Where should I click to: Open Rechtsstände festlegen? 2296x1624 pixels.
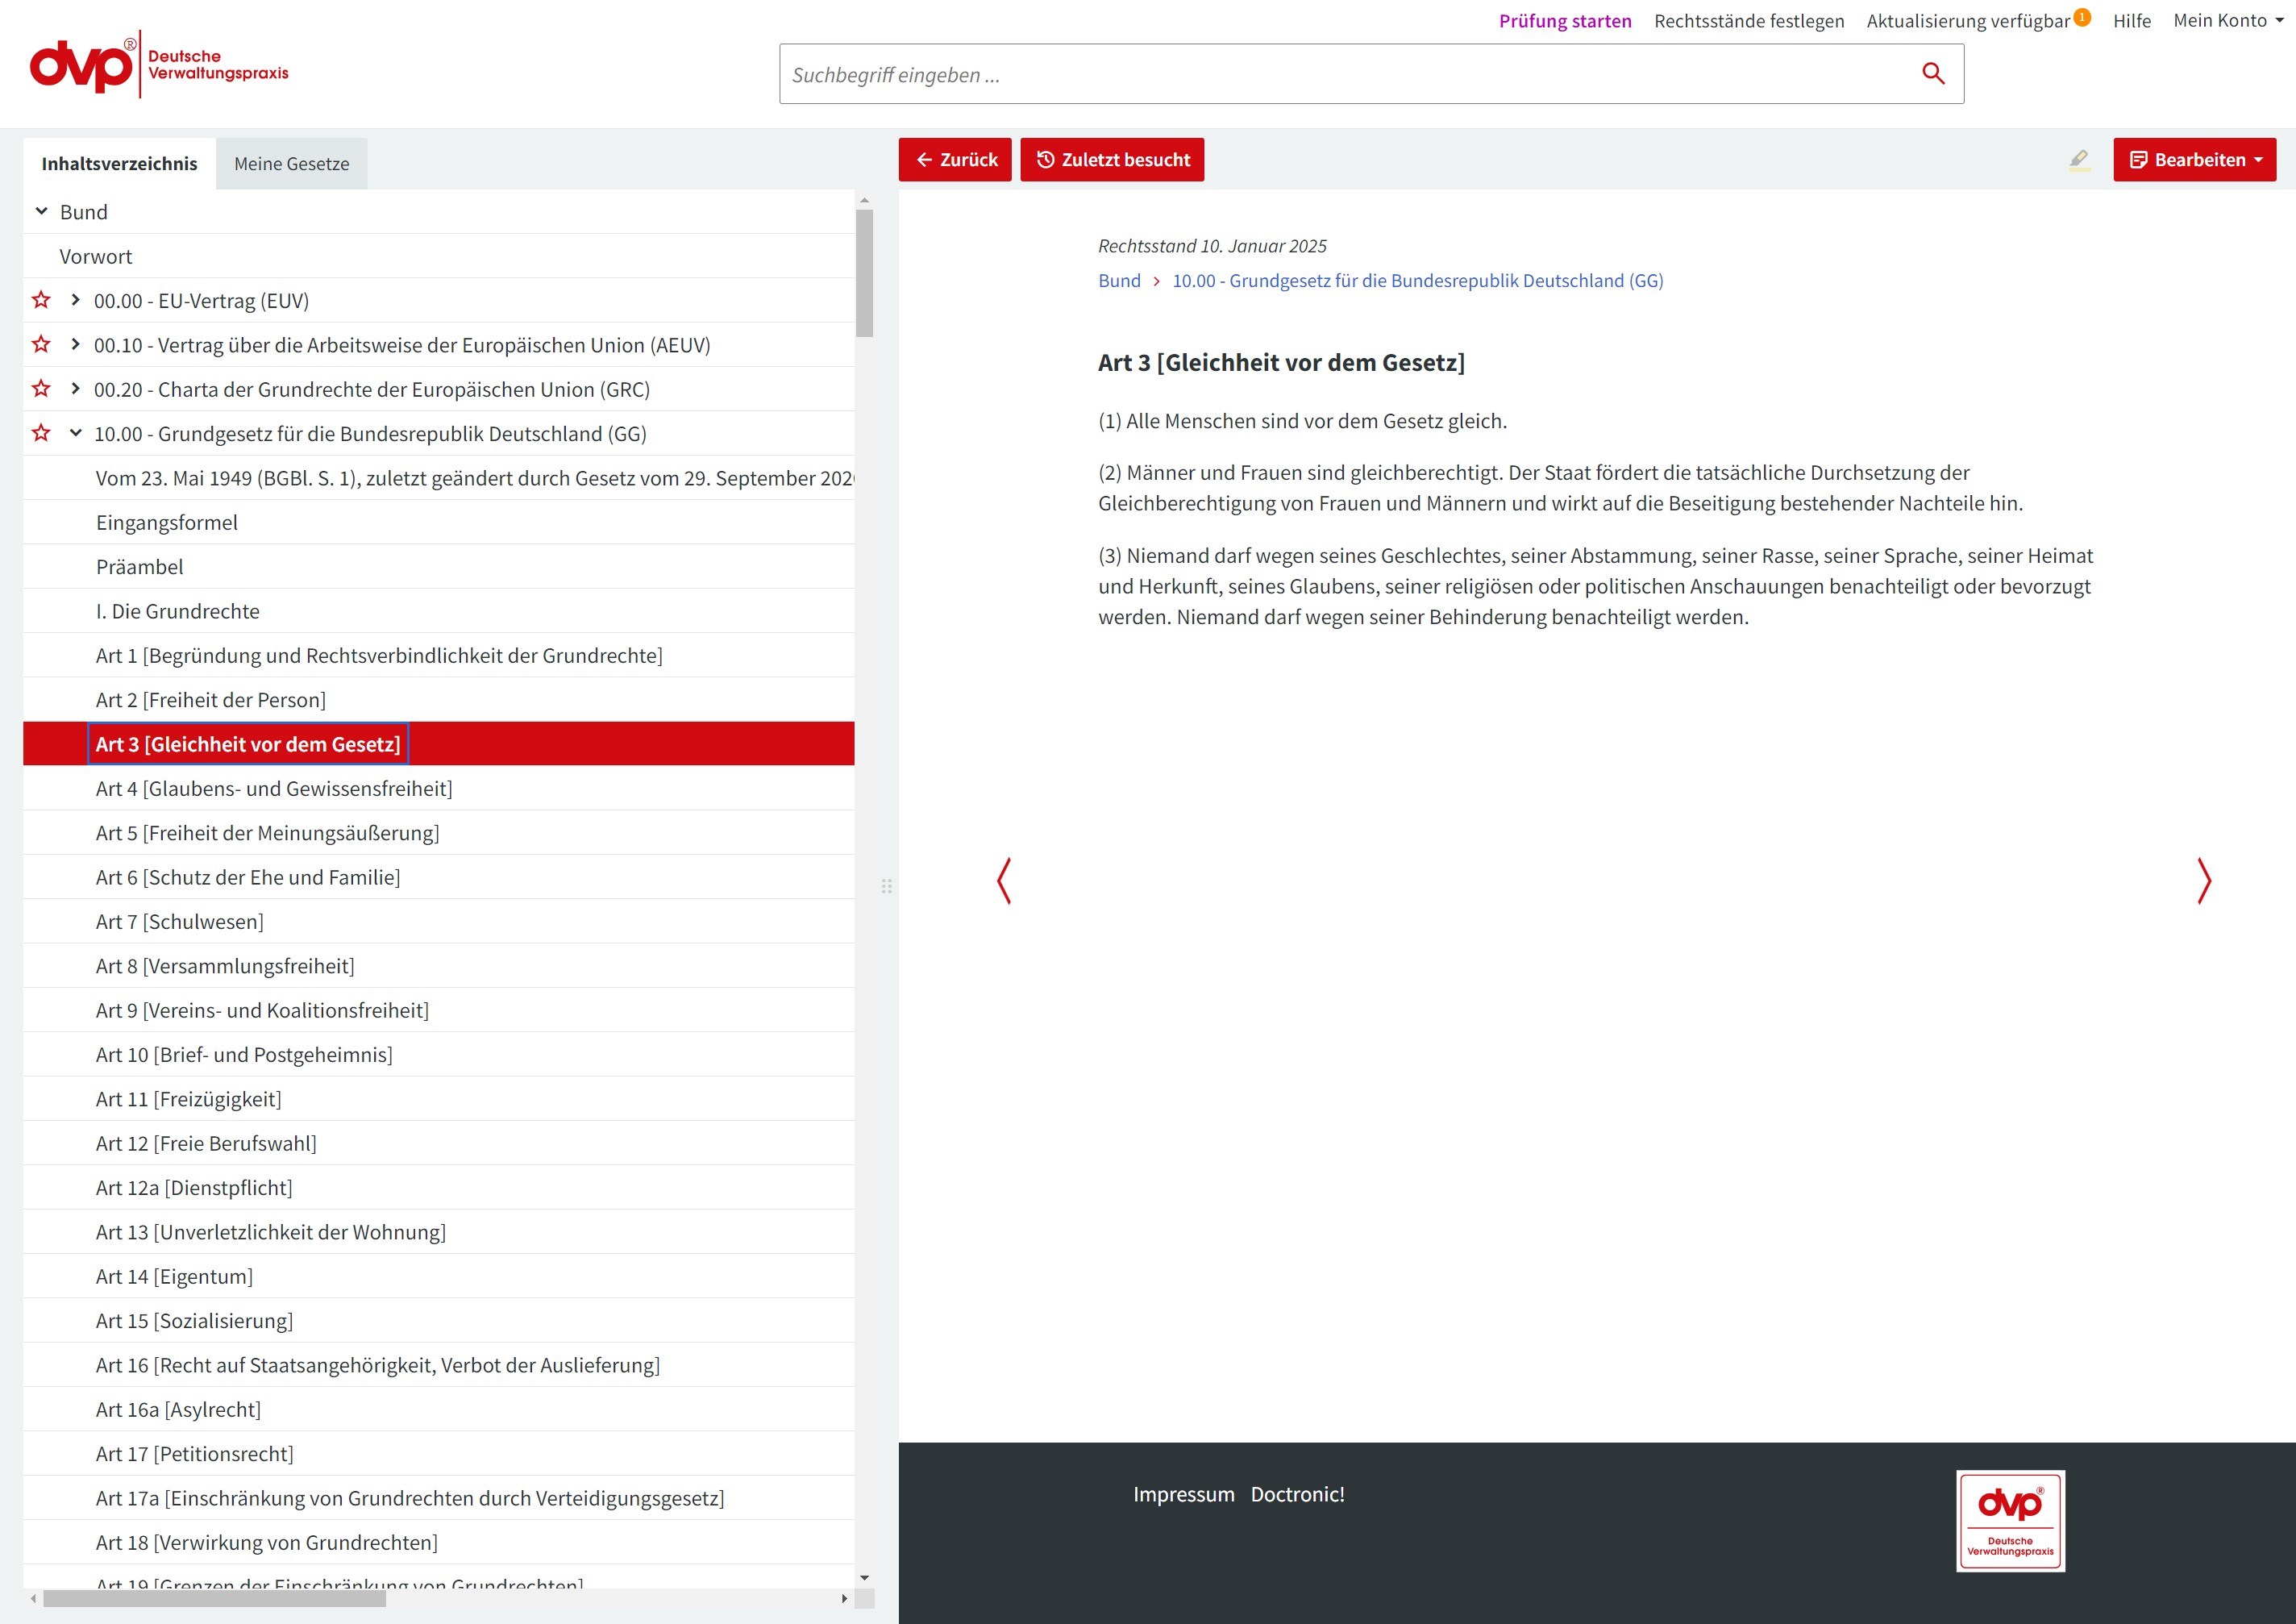[1749, 21]
